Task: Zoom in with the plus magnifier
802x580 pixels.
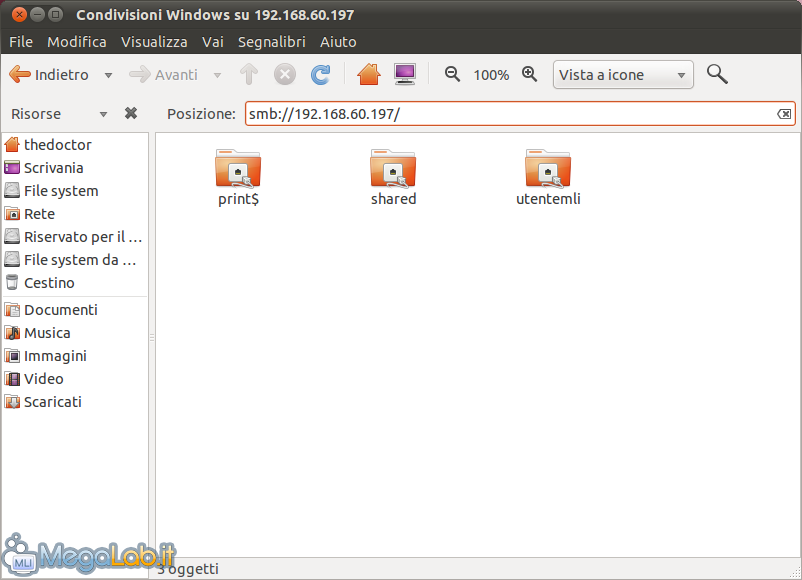Action: click(x=529, y=75)
